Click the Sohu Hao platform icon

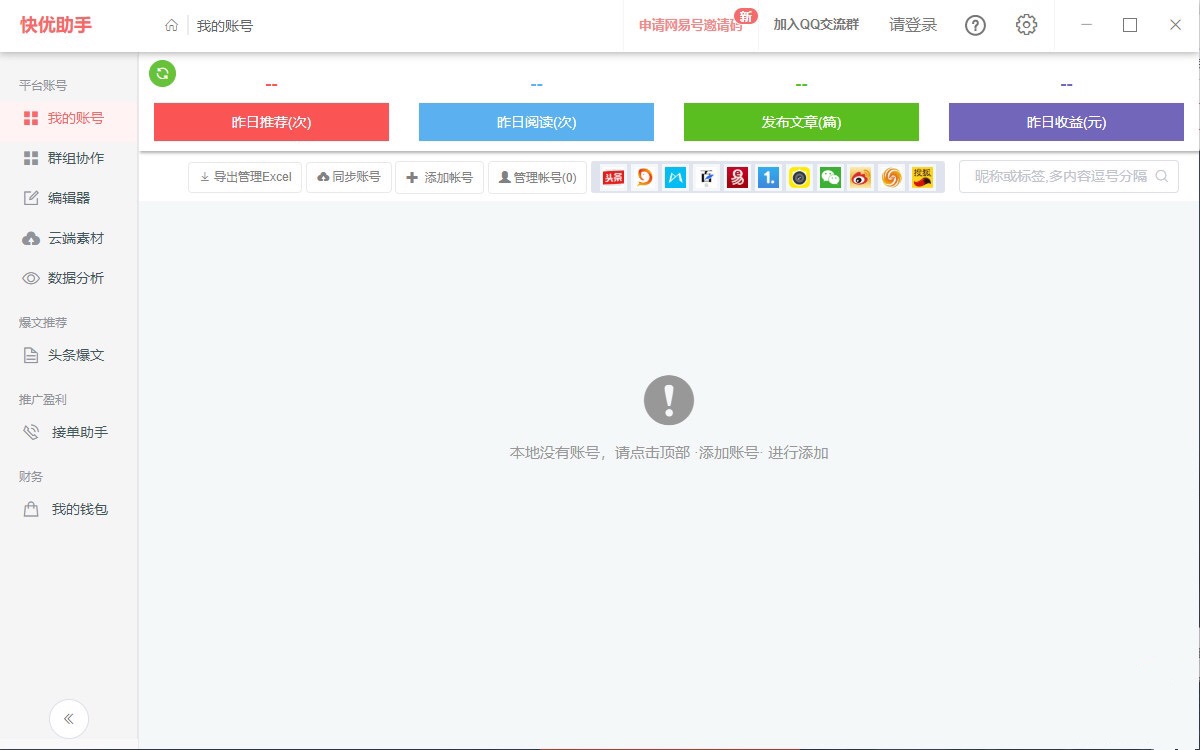click(x=924, y=177)
